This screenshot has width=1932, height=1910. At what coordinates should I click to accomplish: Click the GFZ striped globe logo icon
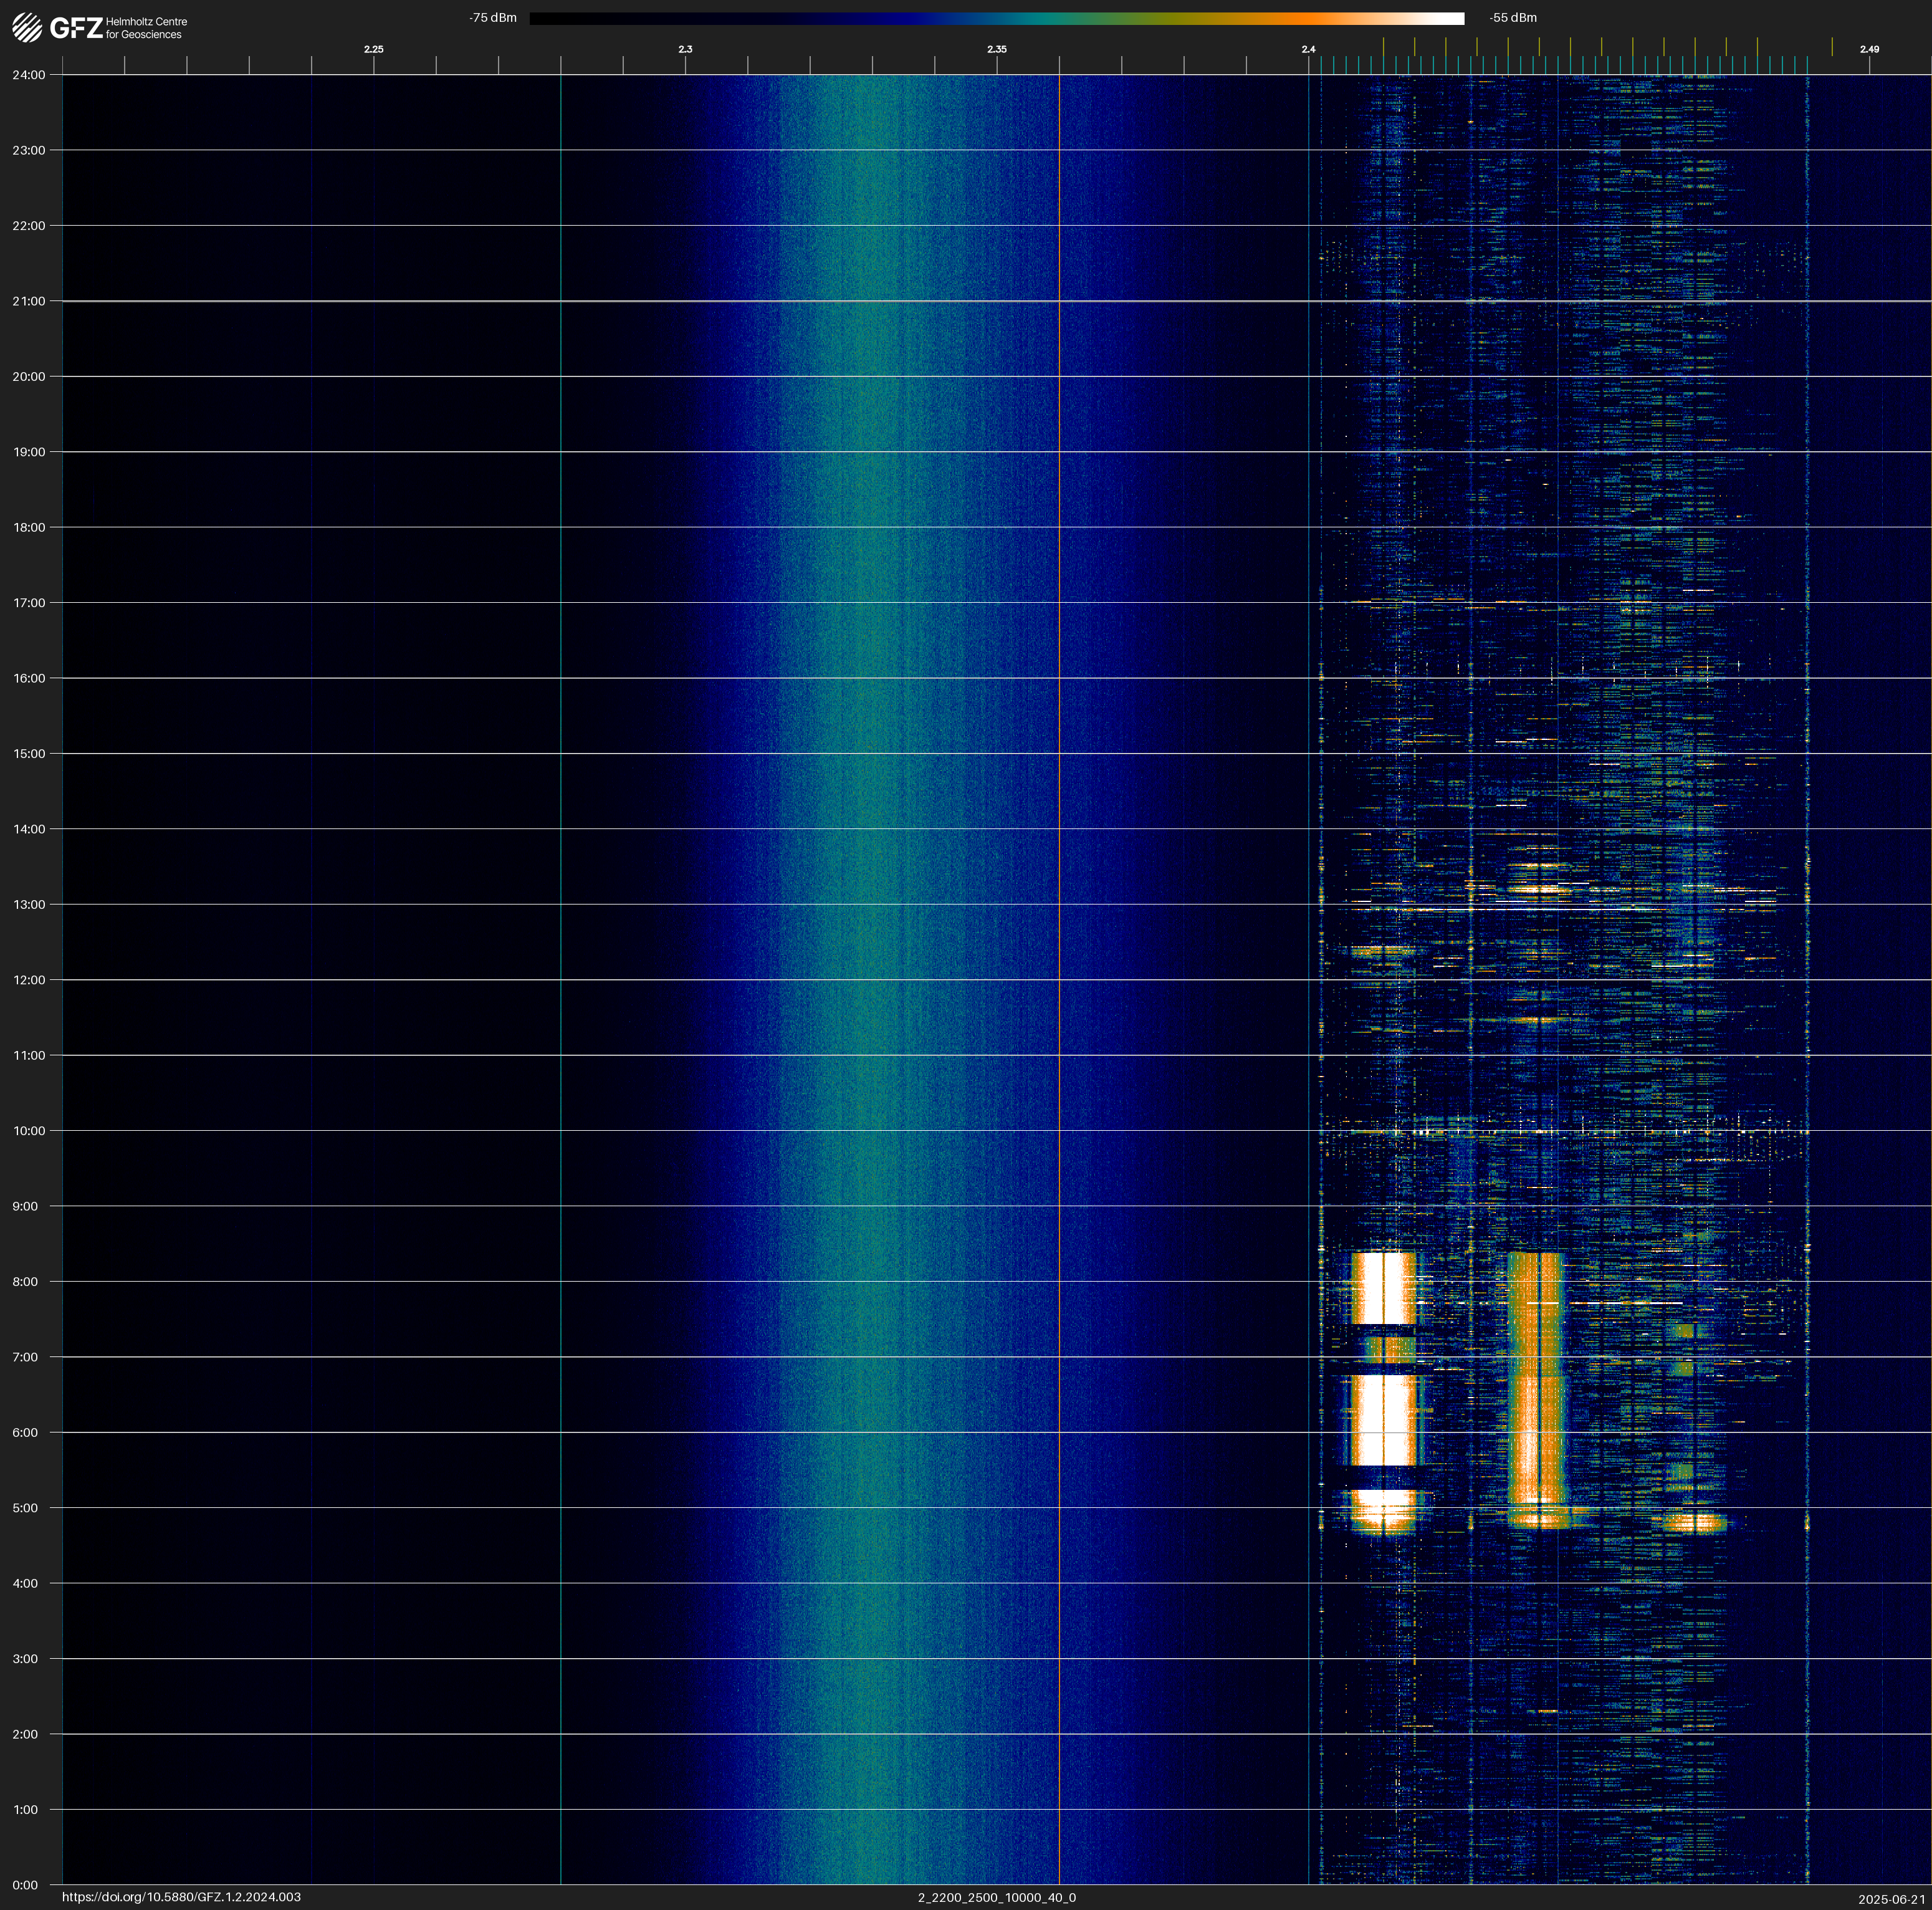tap(27, 28)
